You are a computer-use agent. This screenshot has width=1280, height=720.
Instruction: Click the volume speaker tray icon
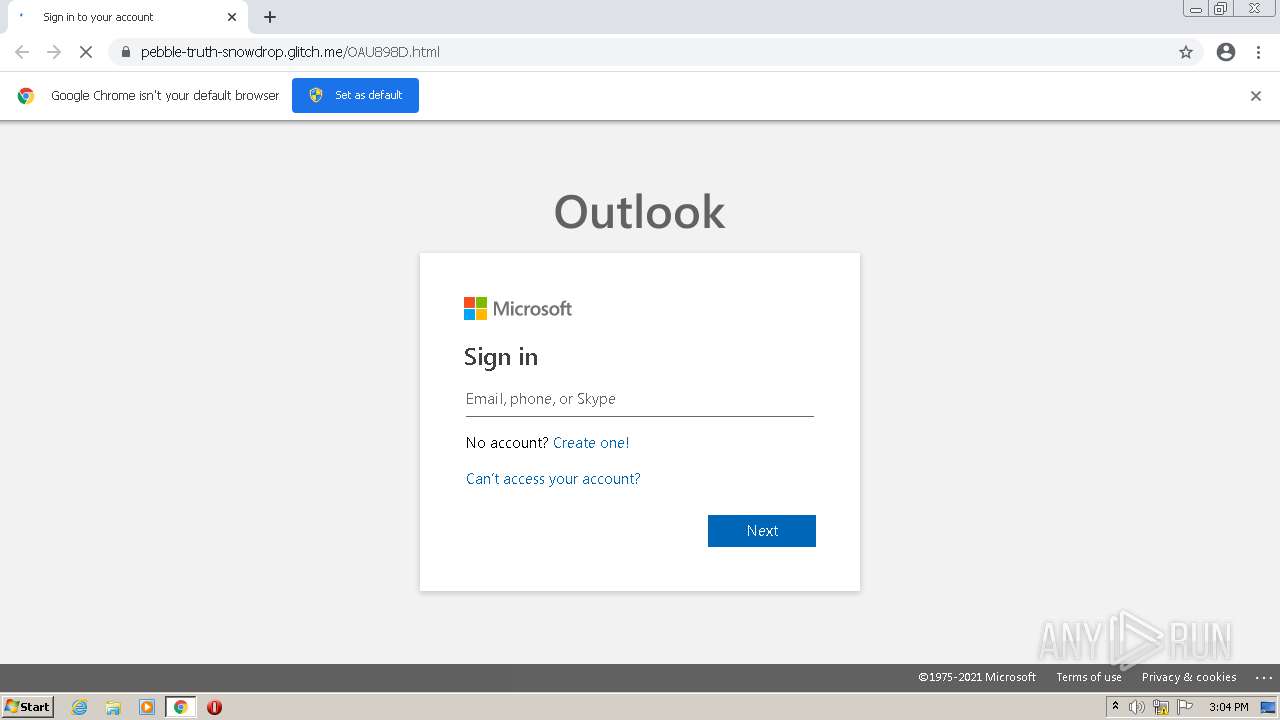[1137, 707]
